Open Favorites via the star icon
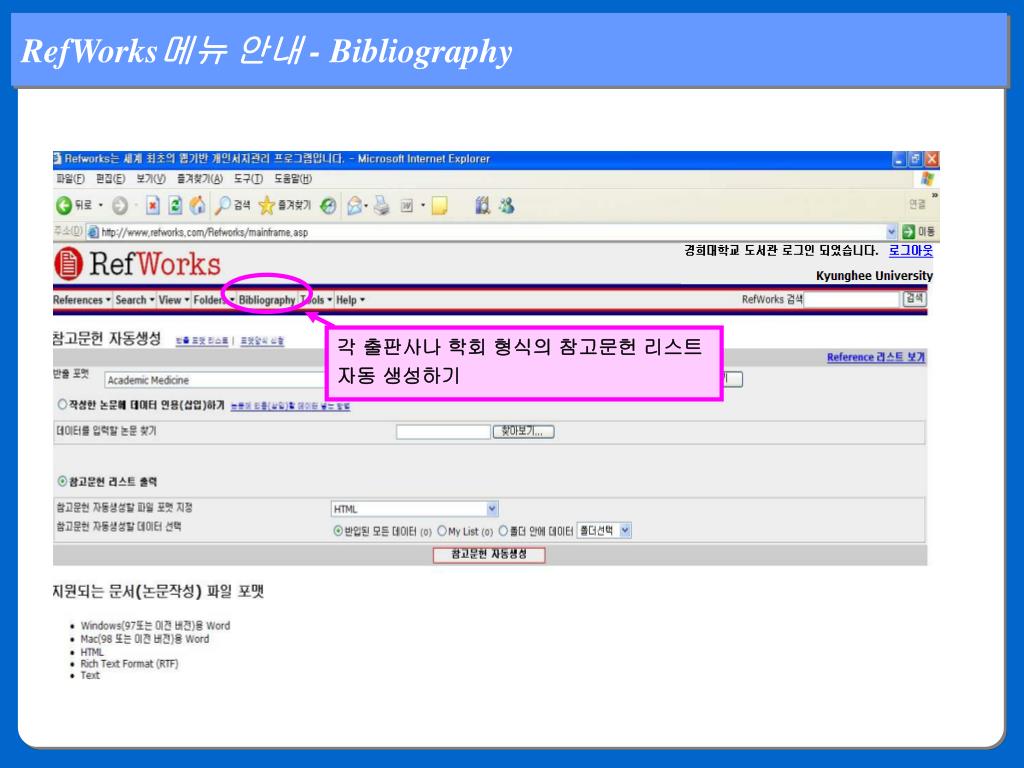 click(x=266, y=206)
